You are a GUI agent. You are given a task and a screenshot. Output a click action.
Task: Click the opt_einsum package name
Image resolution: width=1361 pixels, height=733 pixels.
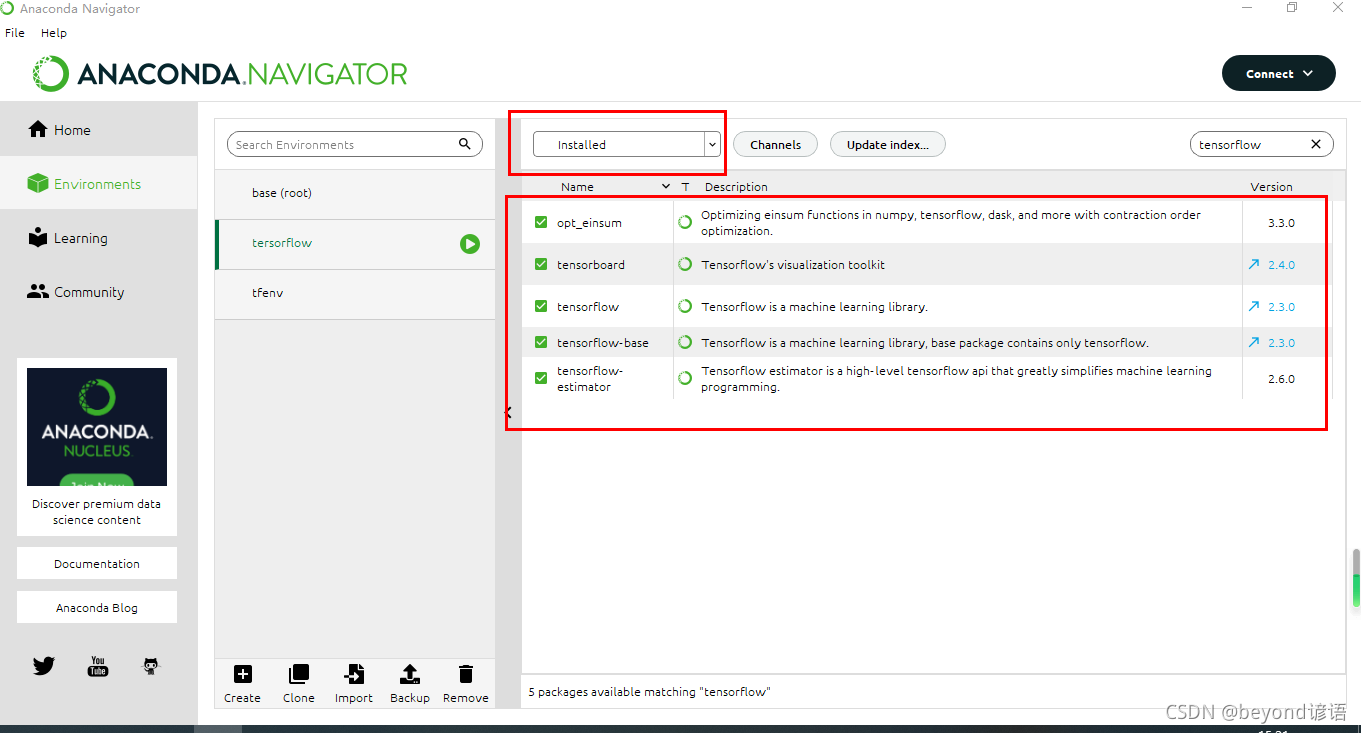(x=589, y=223)
